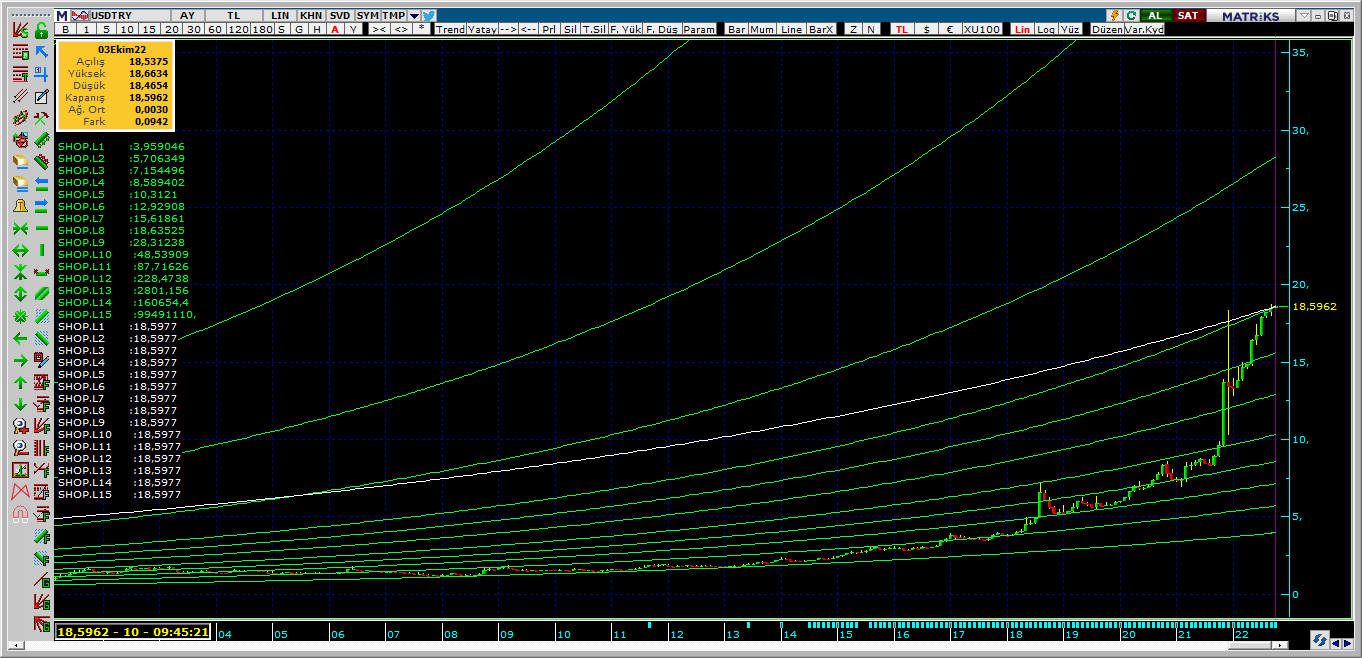Viewport: 1362px width, 658px height.
Task: Select the 120 minute period
Action: (x=240, y=30)
